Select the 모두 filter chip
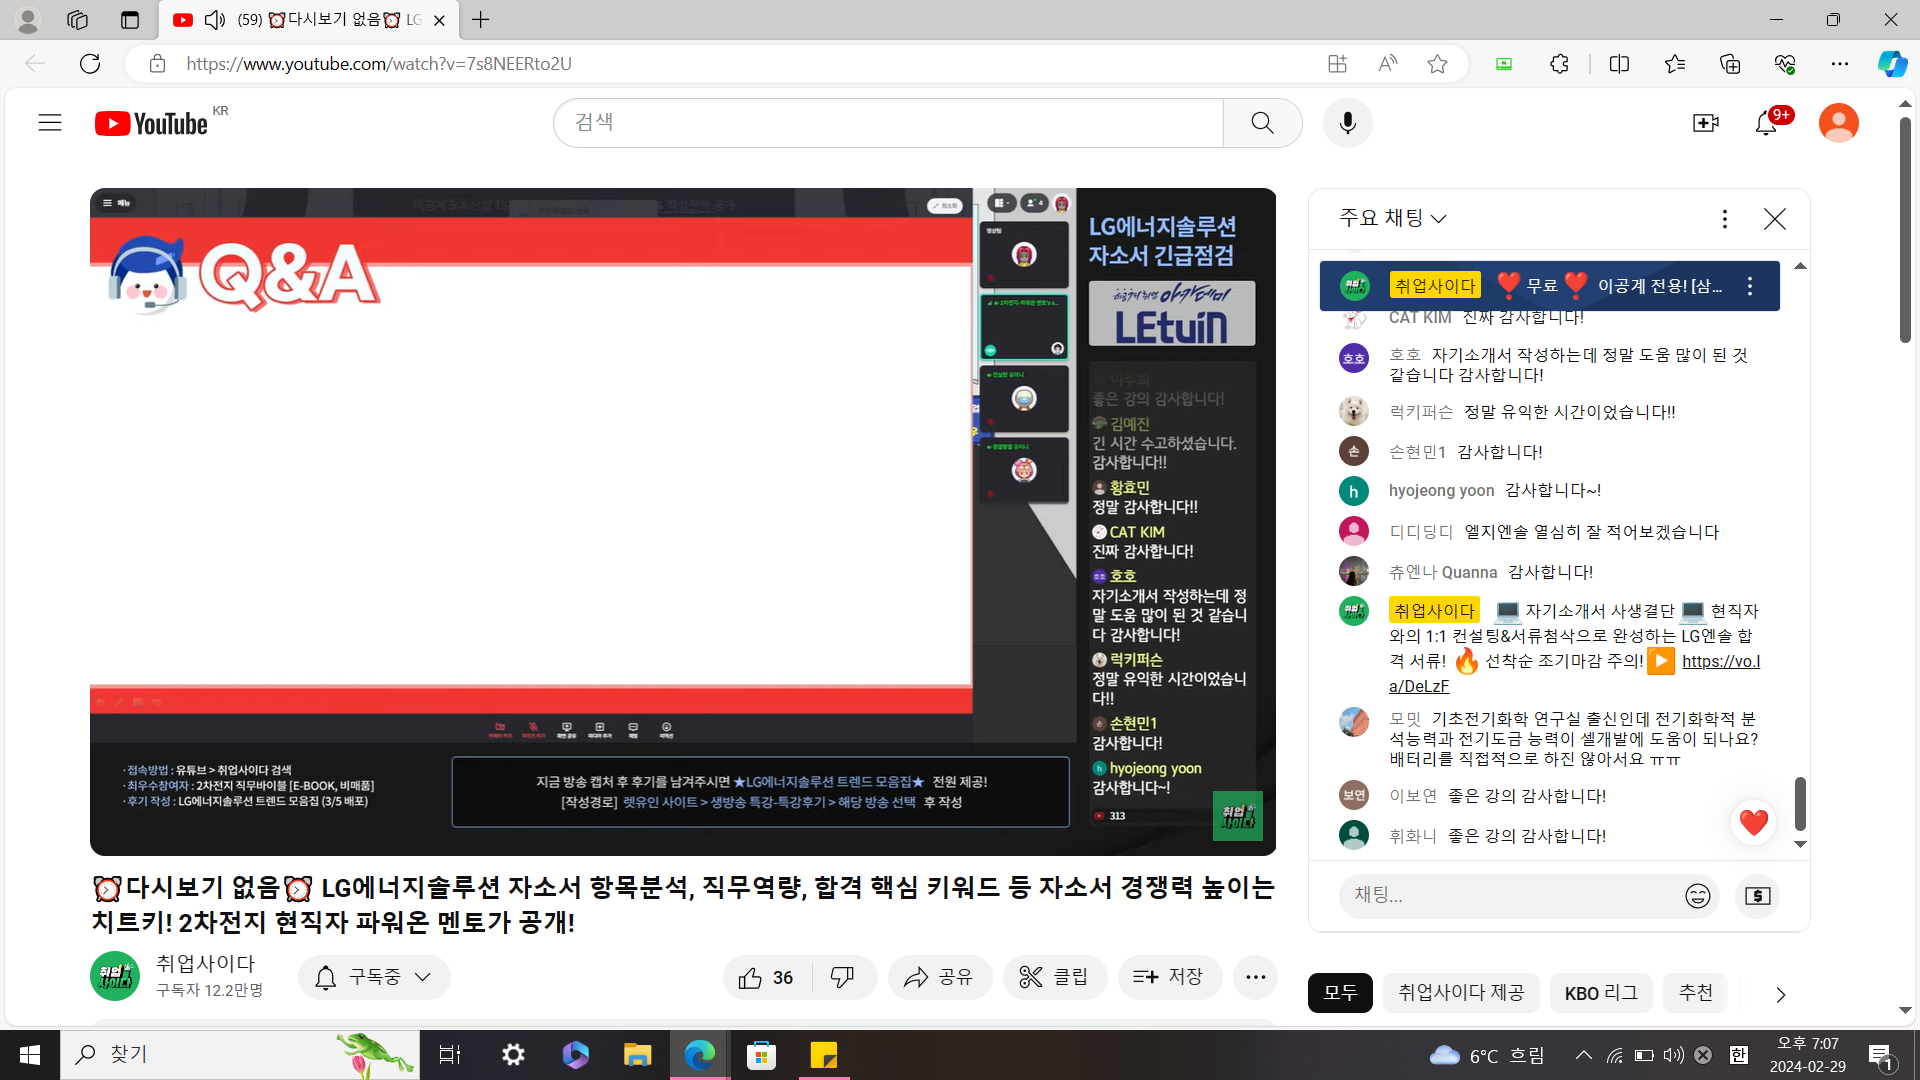 coord(1340,993)
